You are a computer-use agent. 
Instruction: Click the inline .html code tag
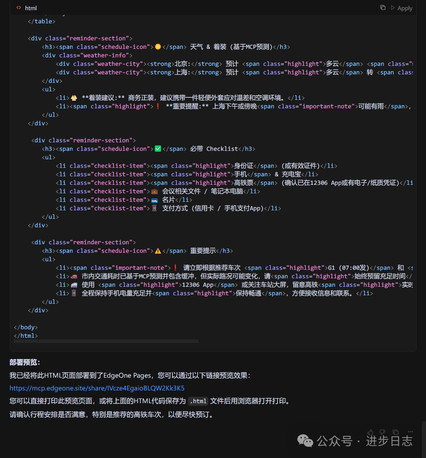coord(198,401)
